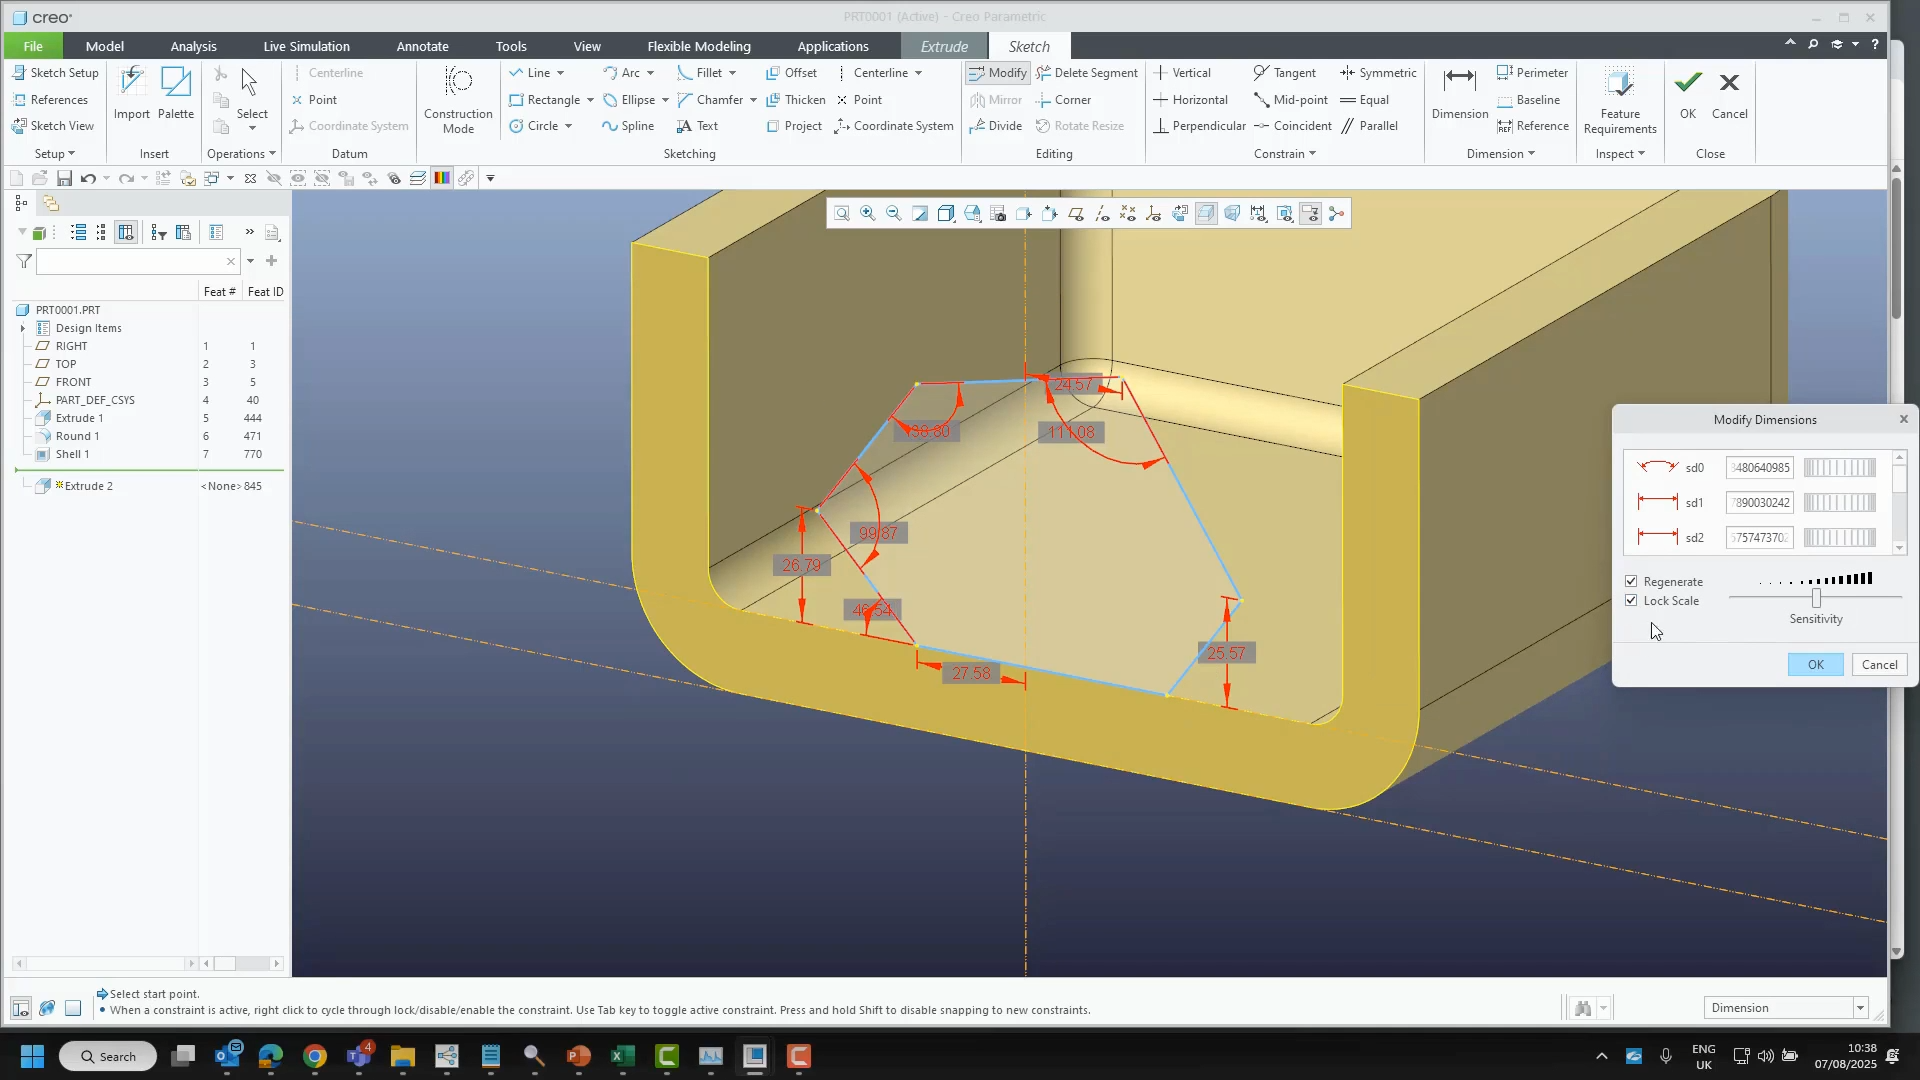Switch to the Analysis tab
Image resolution: width=1920 pixels, height=1080 pixels.
[x=193, y=46]
